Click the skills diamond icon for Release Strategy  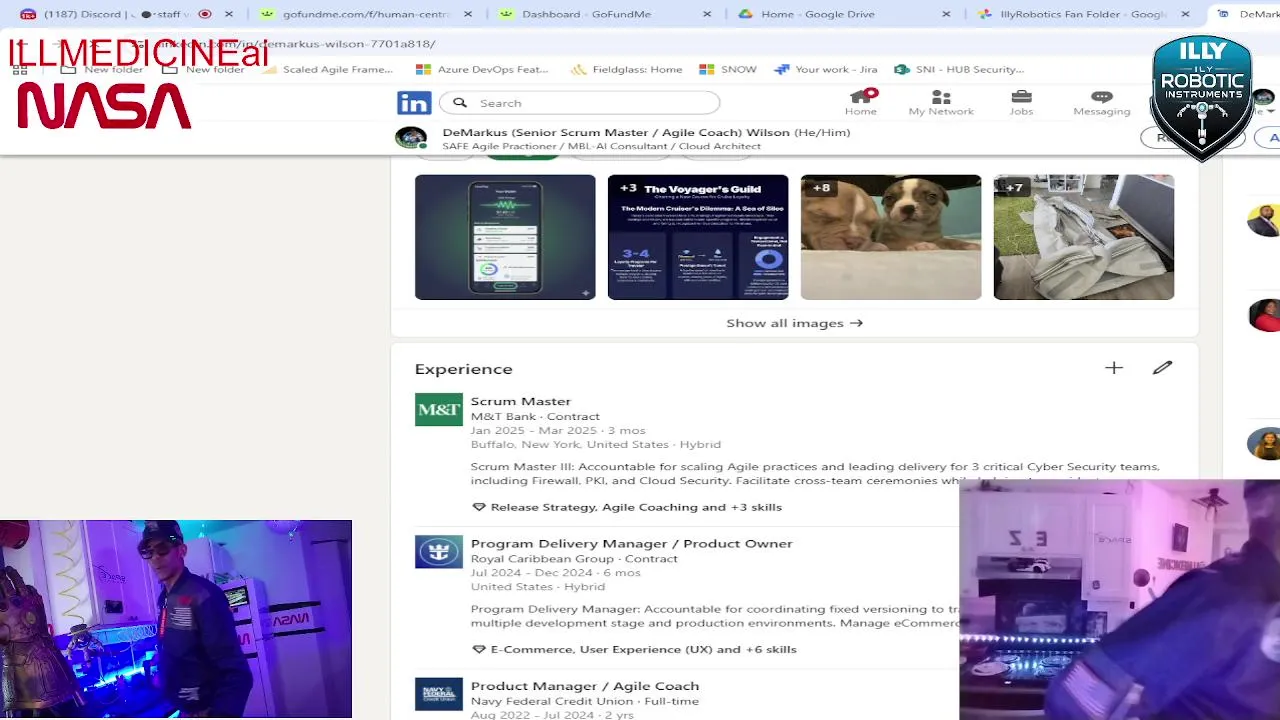click(479, 507)
